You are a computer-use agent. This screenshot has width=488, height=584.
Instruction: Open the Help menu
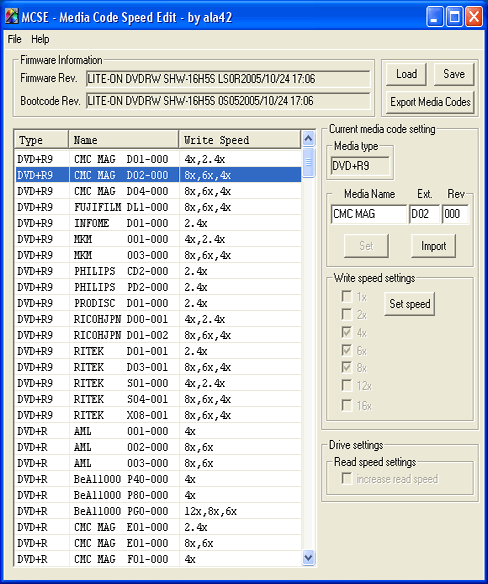click(x=40, y=39)
